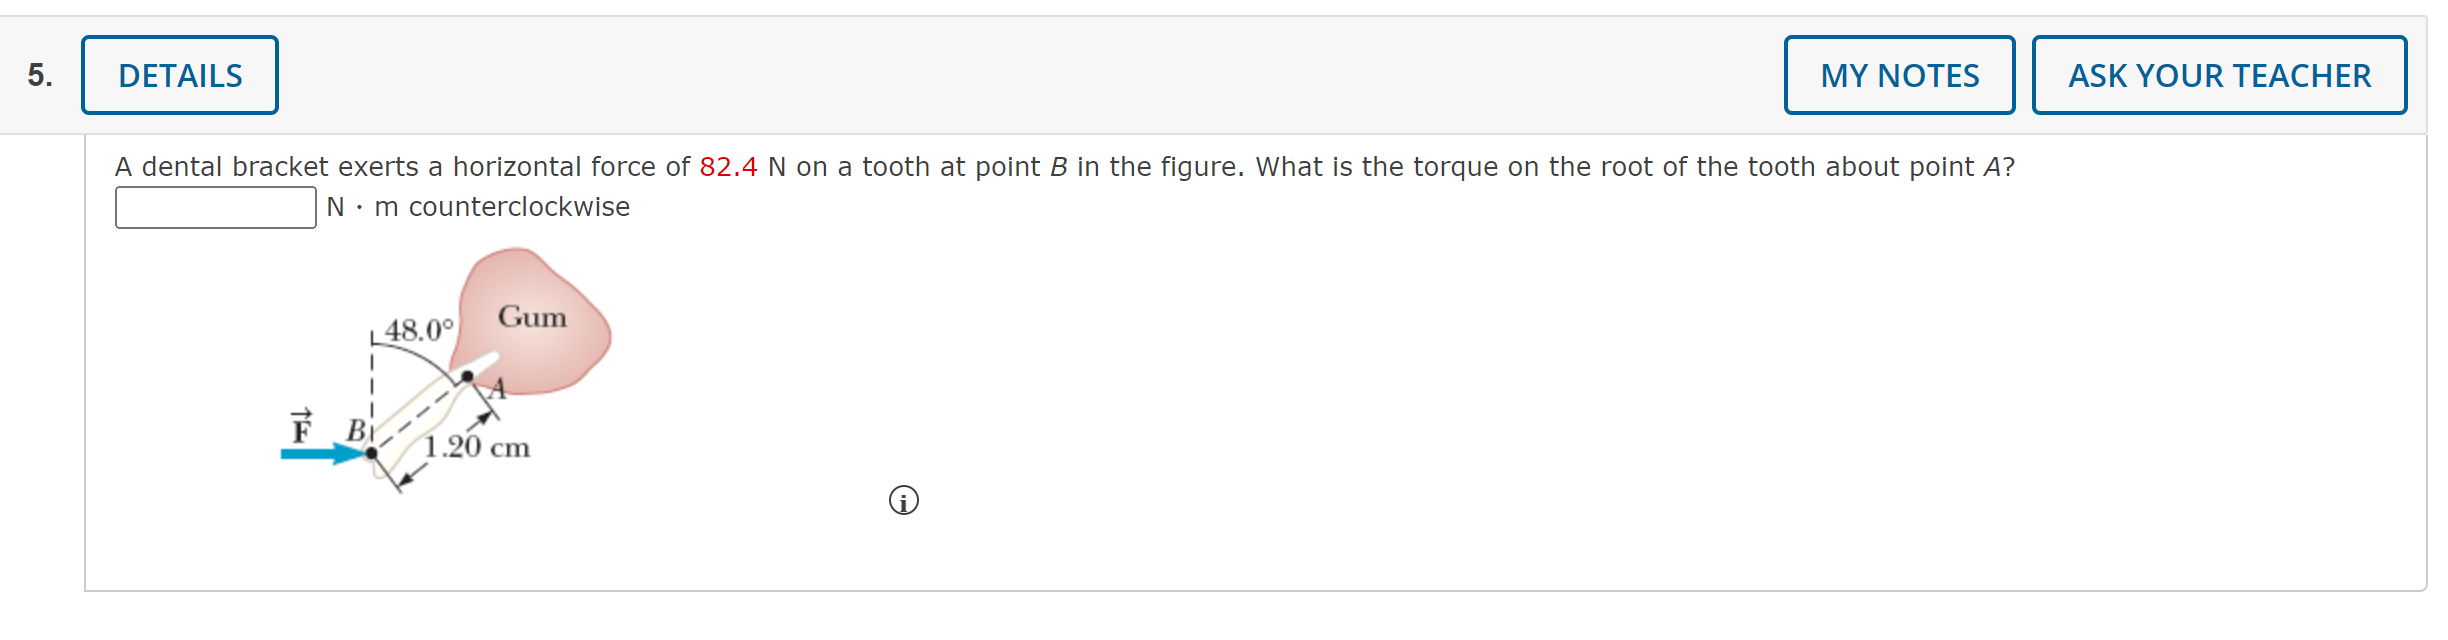Viewport: 2448px width, 640px height.
Task: Click the highlighted force value 82.4
Action: [729, 166]
